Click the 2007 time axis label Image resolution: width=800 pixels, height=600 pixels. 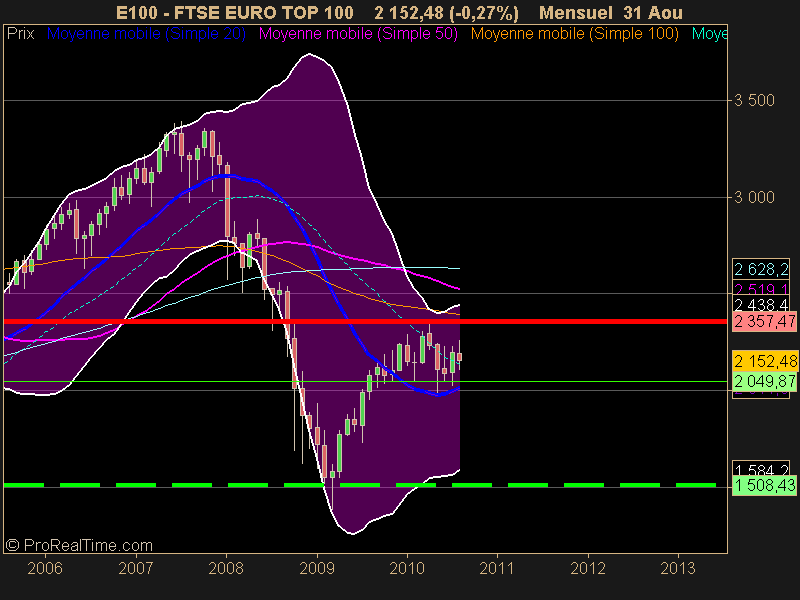(x=135, y=568)
